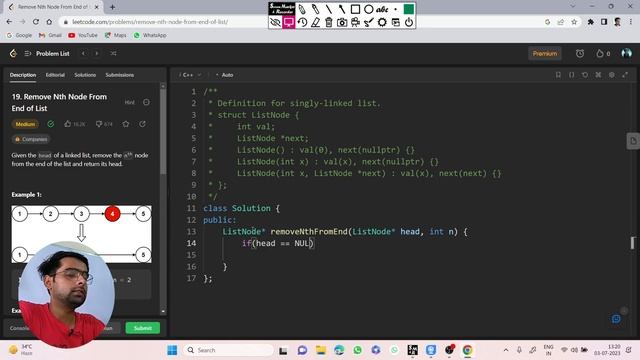Image resolution: width=640 pixels, height=360 pixels.
Task: Go to next problem arrow
Action: point(97,53)
